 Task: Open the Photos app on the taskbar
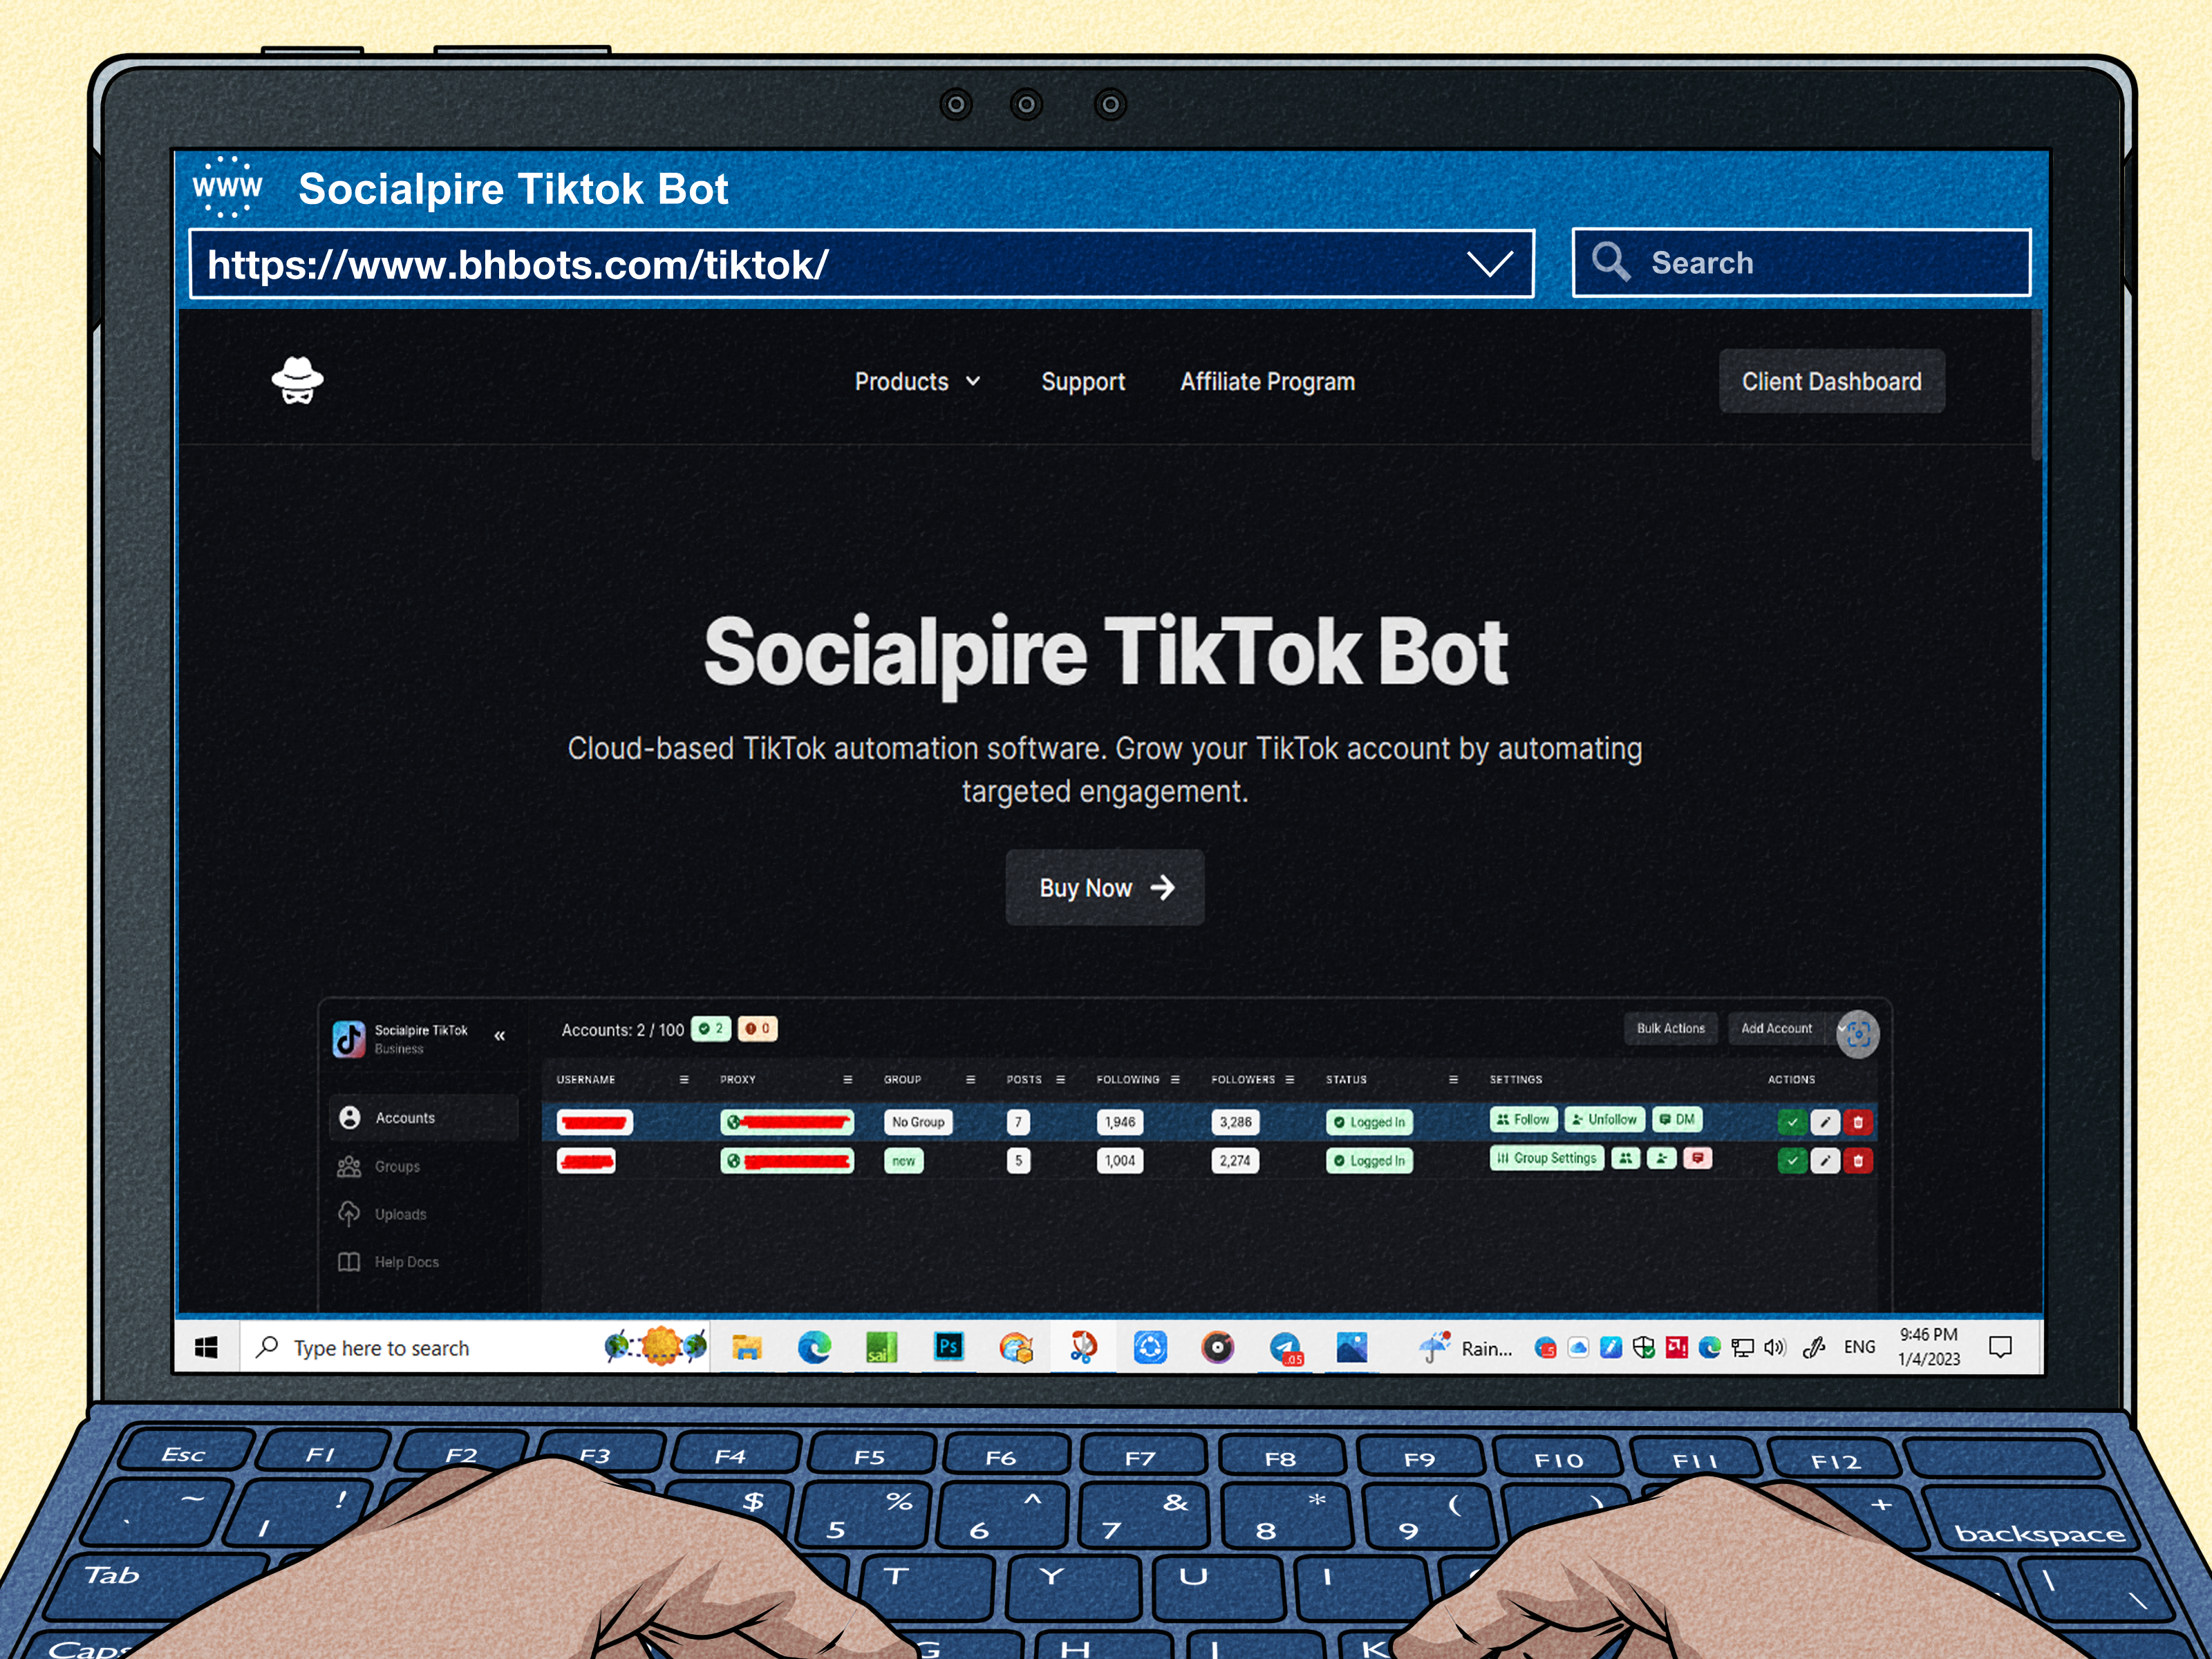(x=1352, y=1348)
